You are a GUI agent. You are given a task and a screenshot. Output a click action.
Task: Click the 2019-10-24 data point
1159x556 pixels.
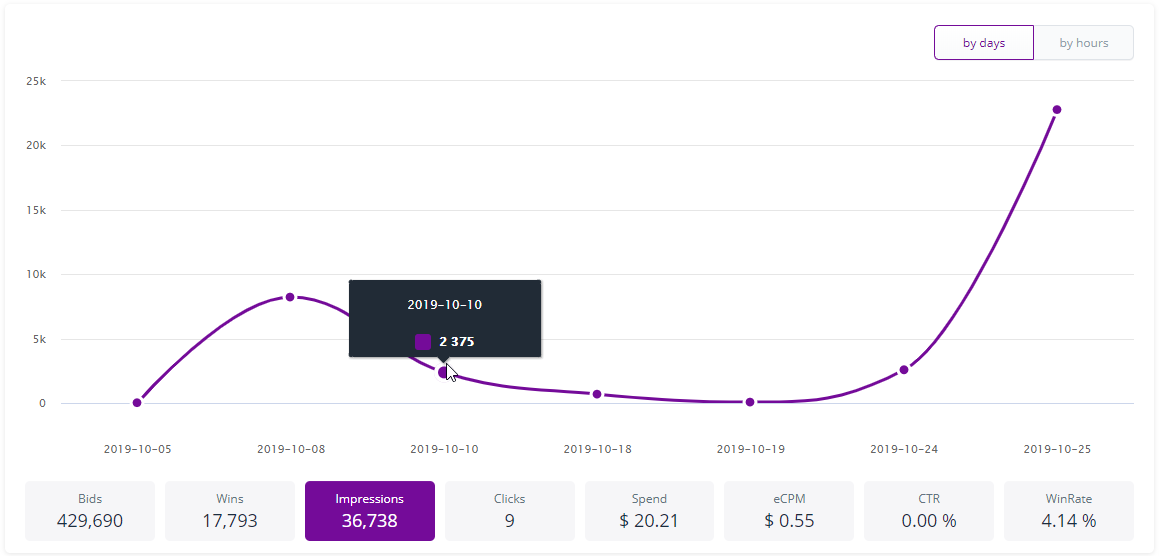[904, 370]
